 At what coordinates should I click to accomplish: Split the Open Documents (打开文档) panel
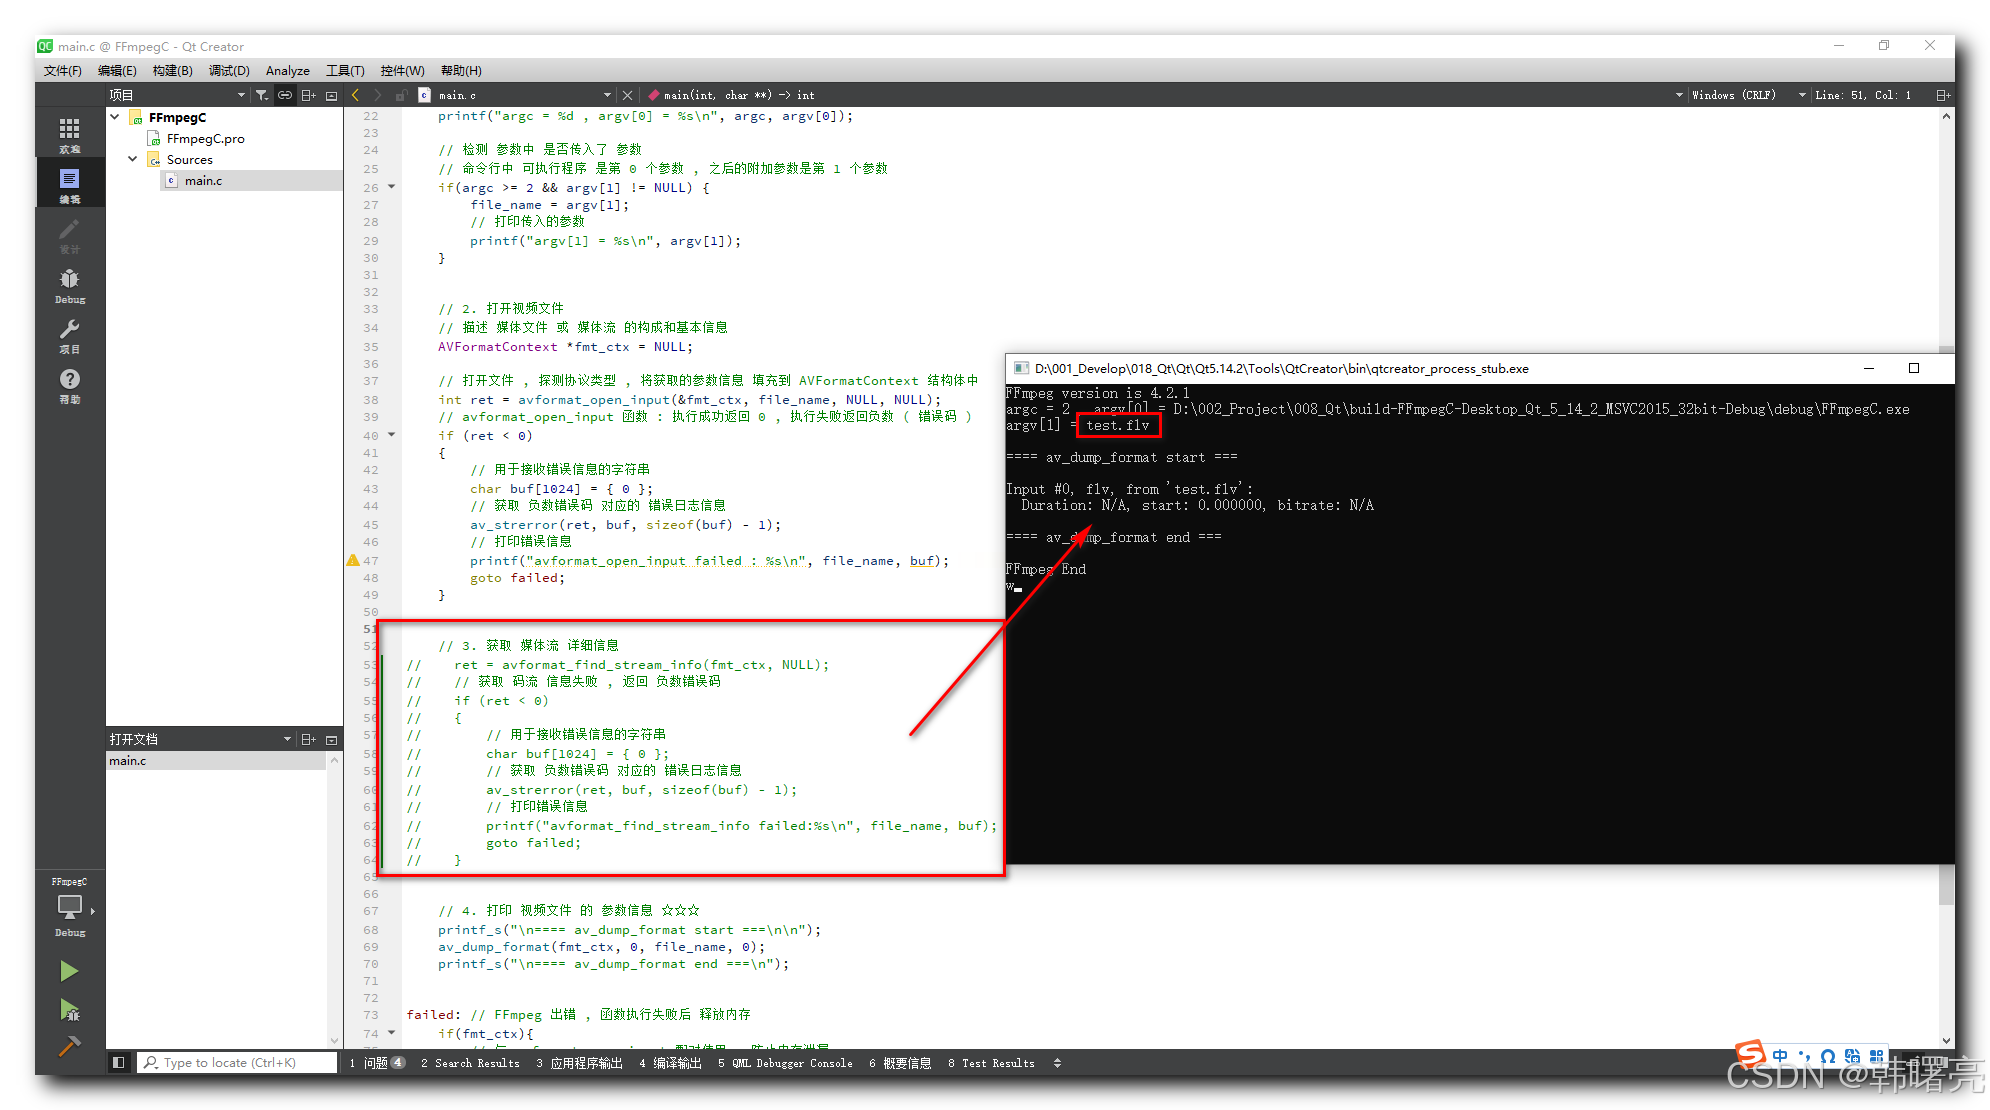click(x=309, y=739)
